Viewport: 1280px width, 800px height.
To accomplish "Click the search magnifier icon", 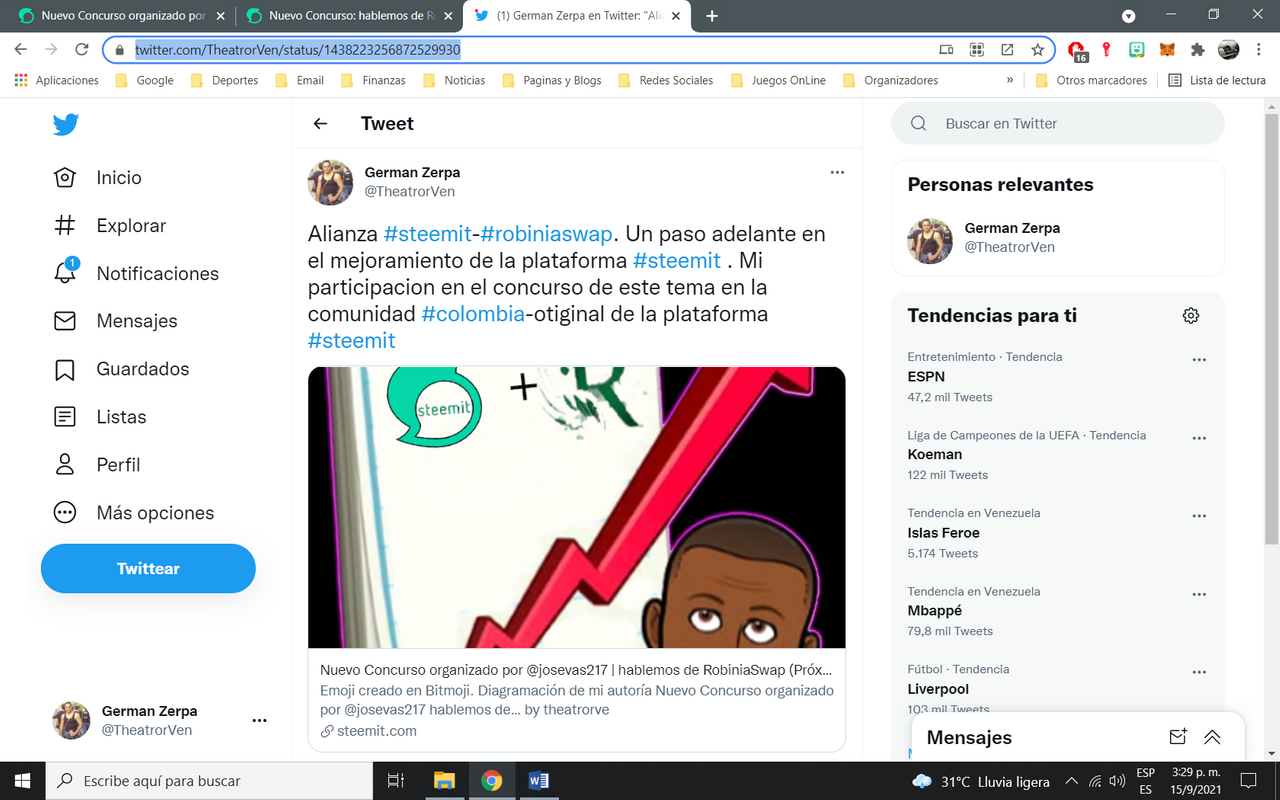I will click(x=918, y=124).
